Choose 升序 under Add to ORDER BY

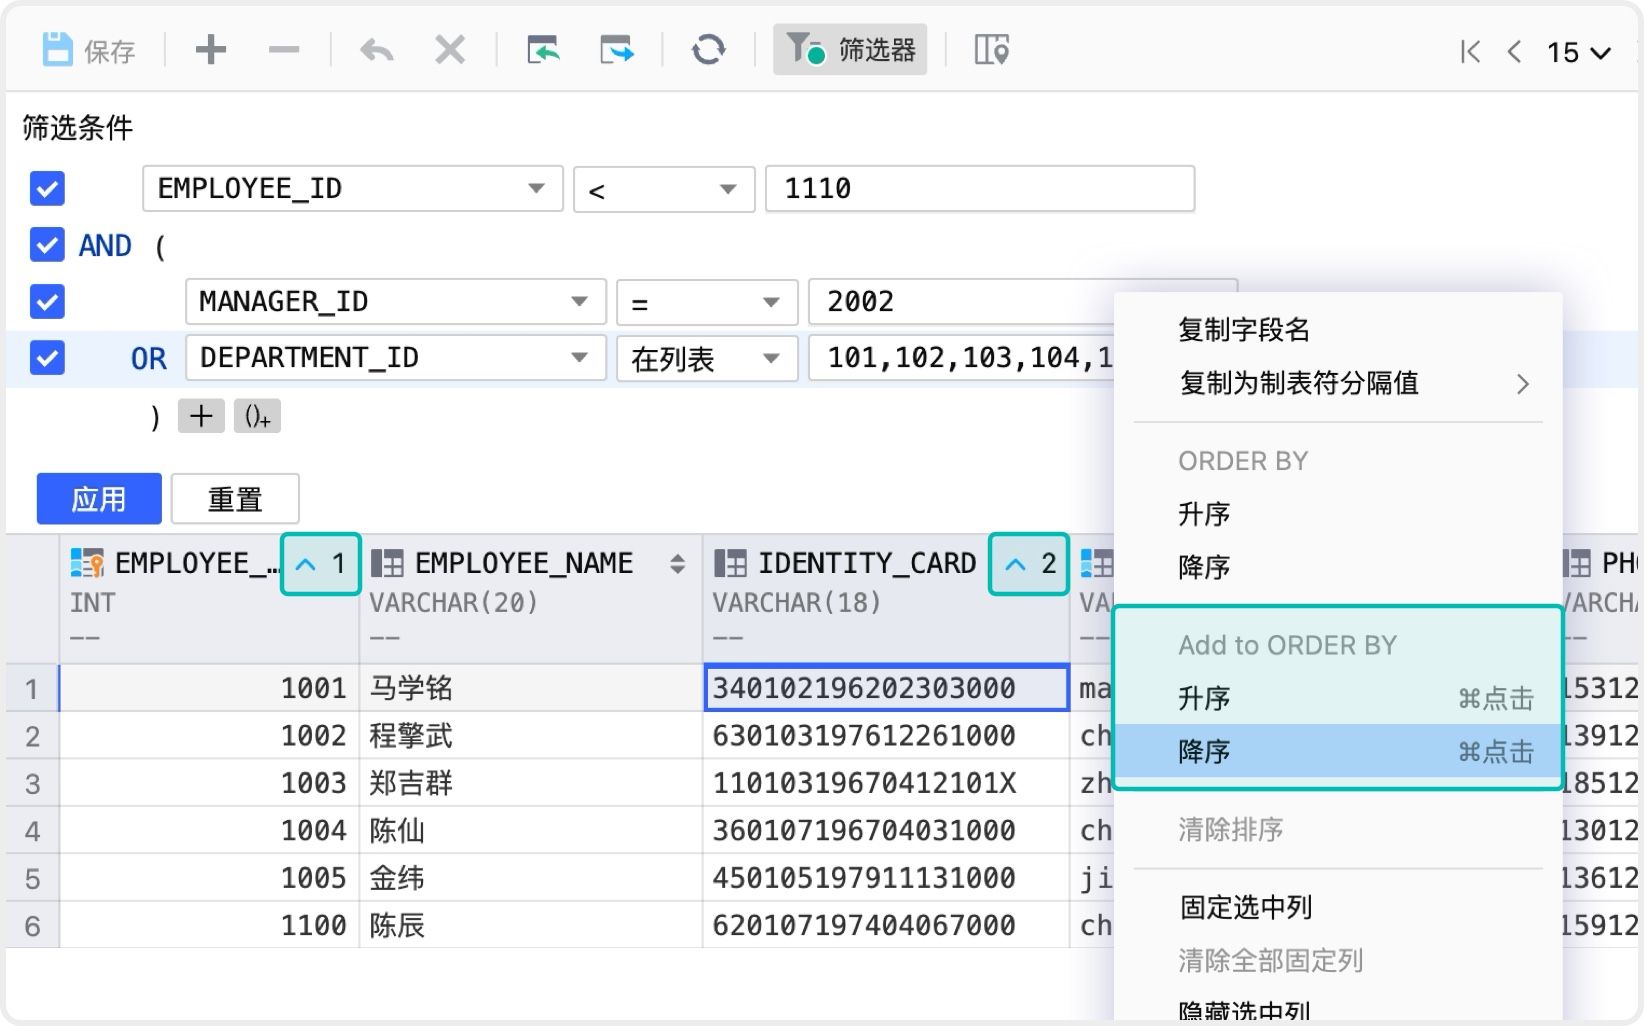[1338, 698]
